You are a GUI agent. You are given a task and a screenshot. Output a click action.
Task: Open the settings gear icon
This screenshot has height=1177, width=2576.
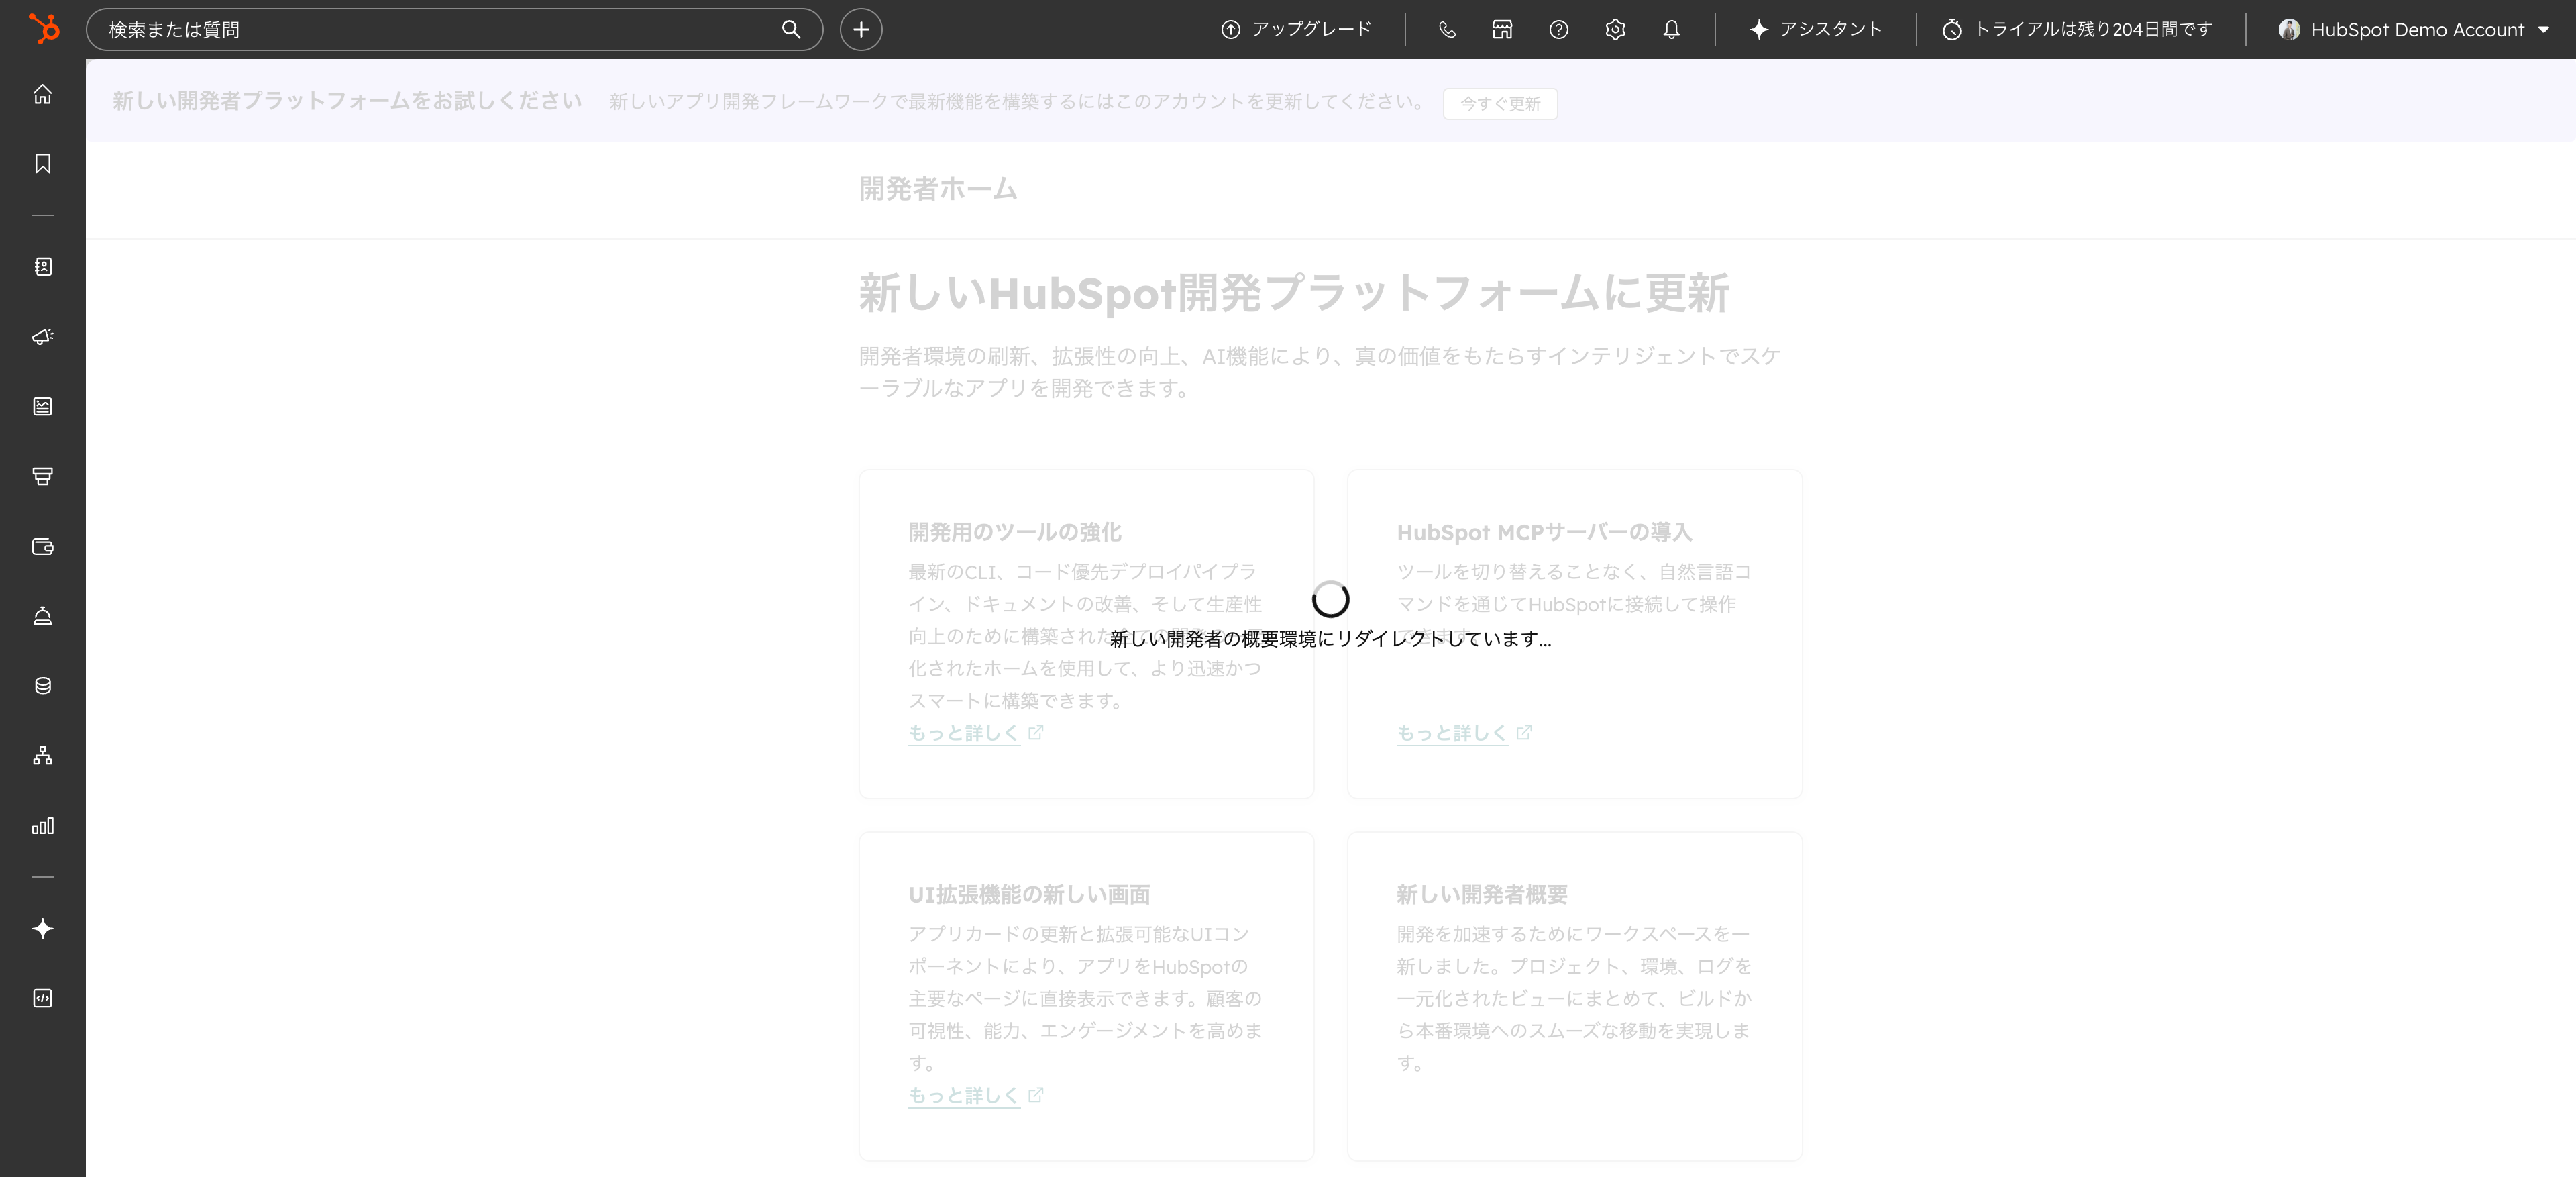click(x=1615, y=30)
